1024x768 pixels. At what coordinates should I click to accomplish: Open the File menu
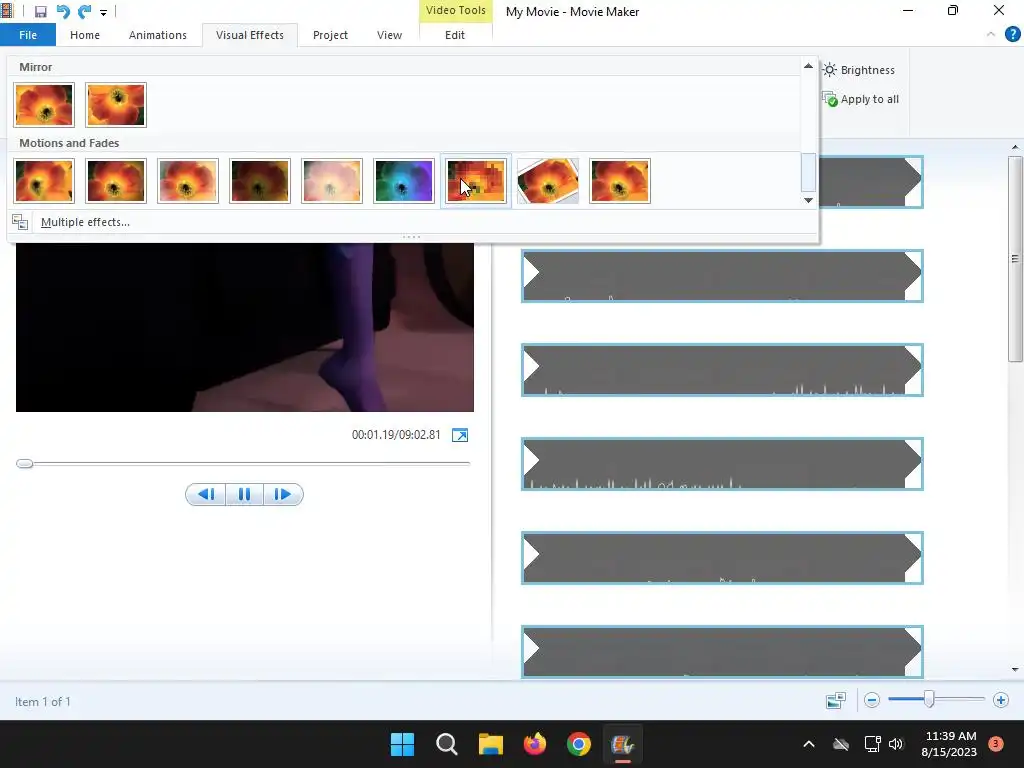pyautogui.click(x=28, y=35)
